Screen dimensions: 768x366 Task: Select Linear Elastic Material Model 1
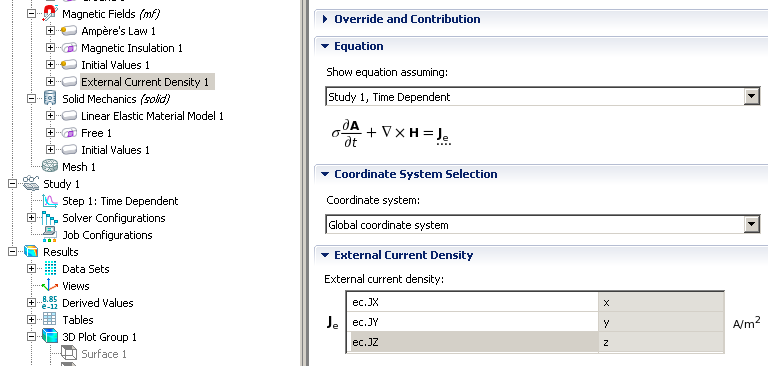(152, 116)
